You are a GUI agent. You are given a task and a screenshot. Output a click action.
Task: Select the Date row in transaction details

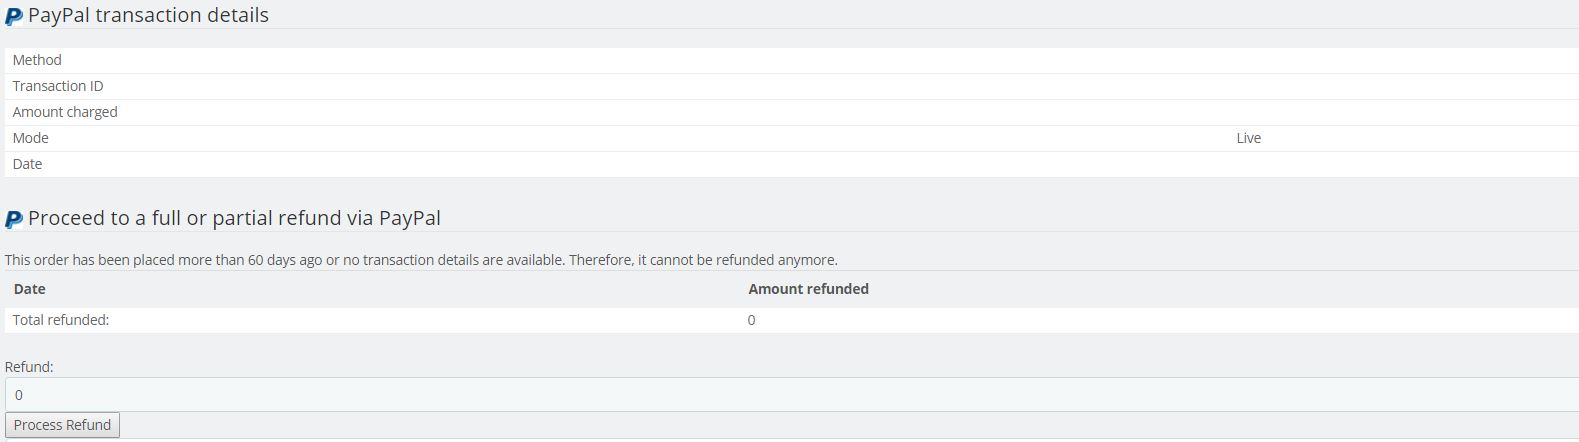click(27, 164)
